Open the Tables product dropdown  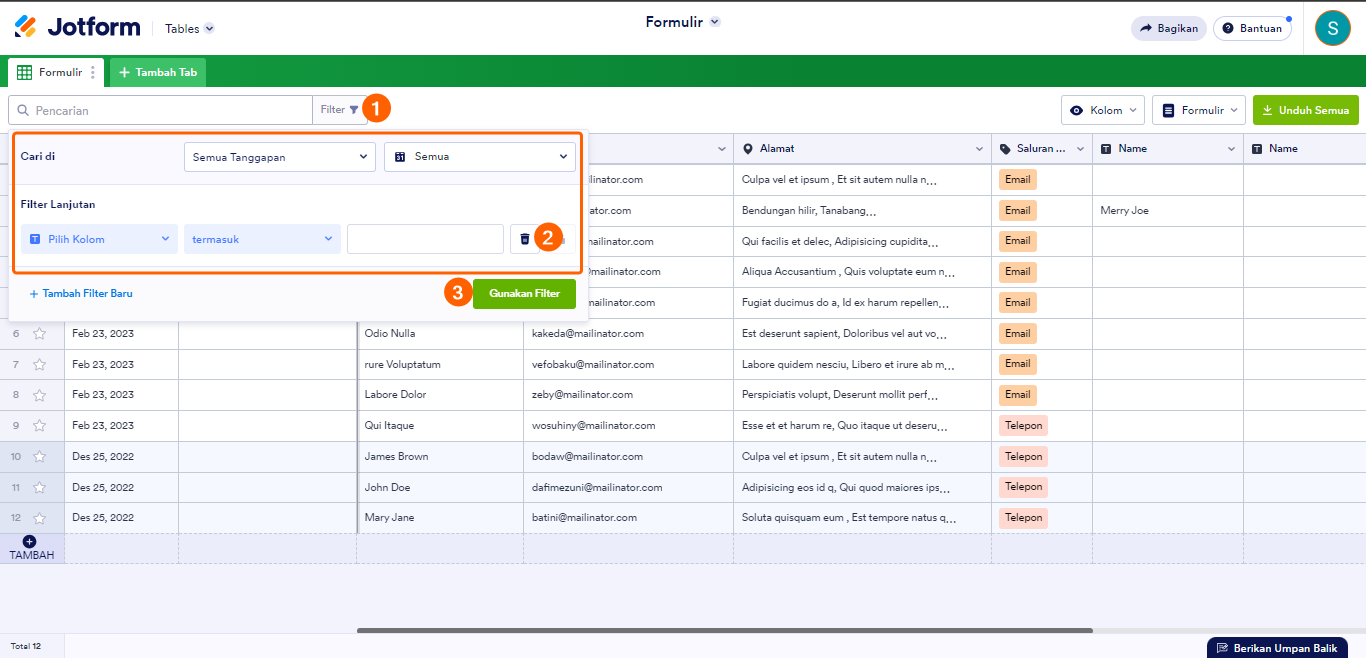[189, 29]
